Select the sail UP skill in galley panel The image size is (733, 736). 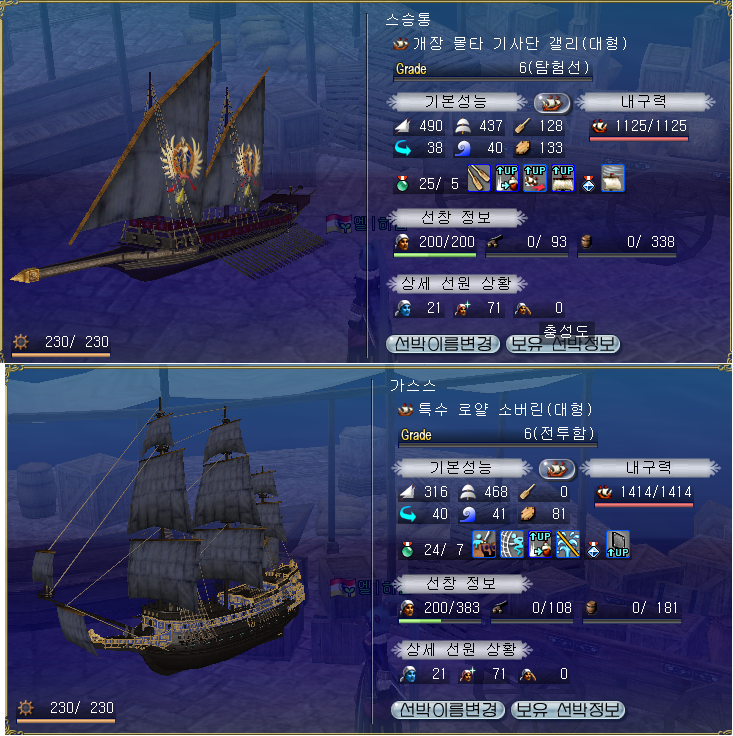(x=563, y=178)
